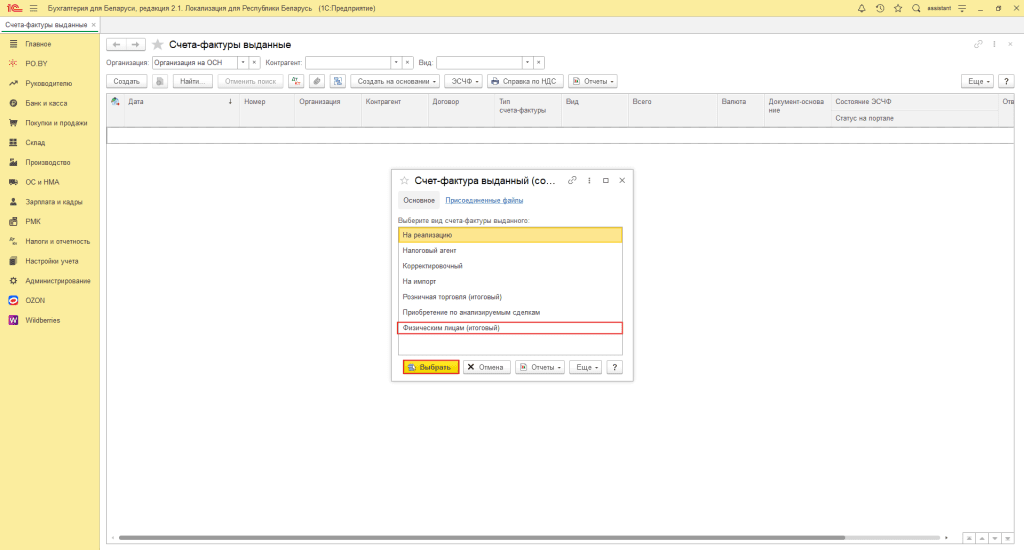This screenshot has width=1024, height=550.
Task: Select Налоговый агент row
Action: (x=510, y=250)
